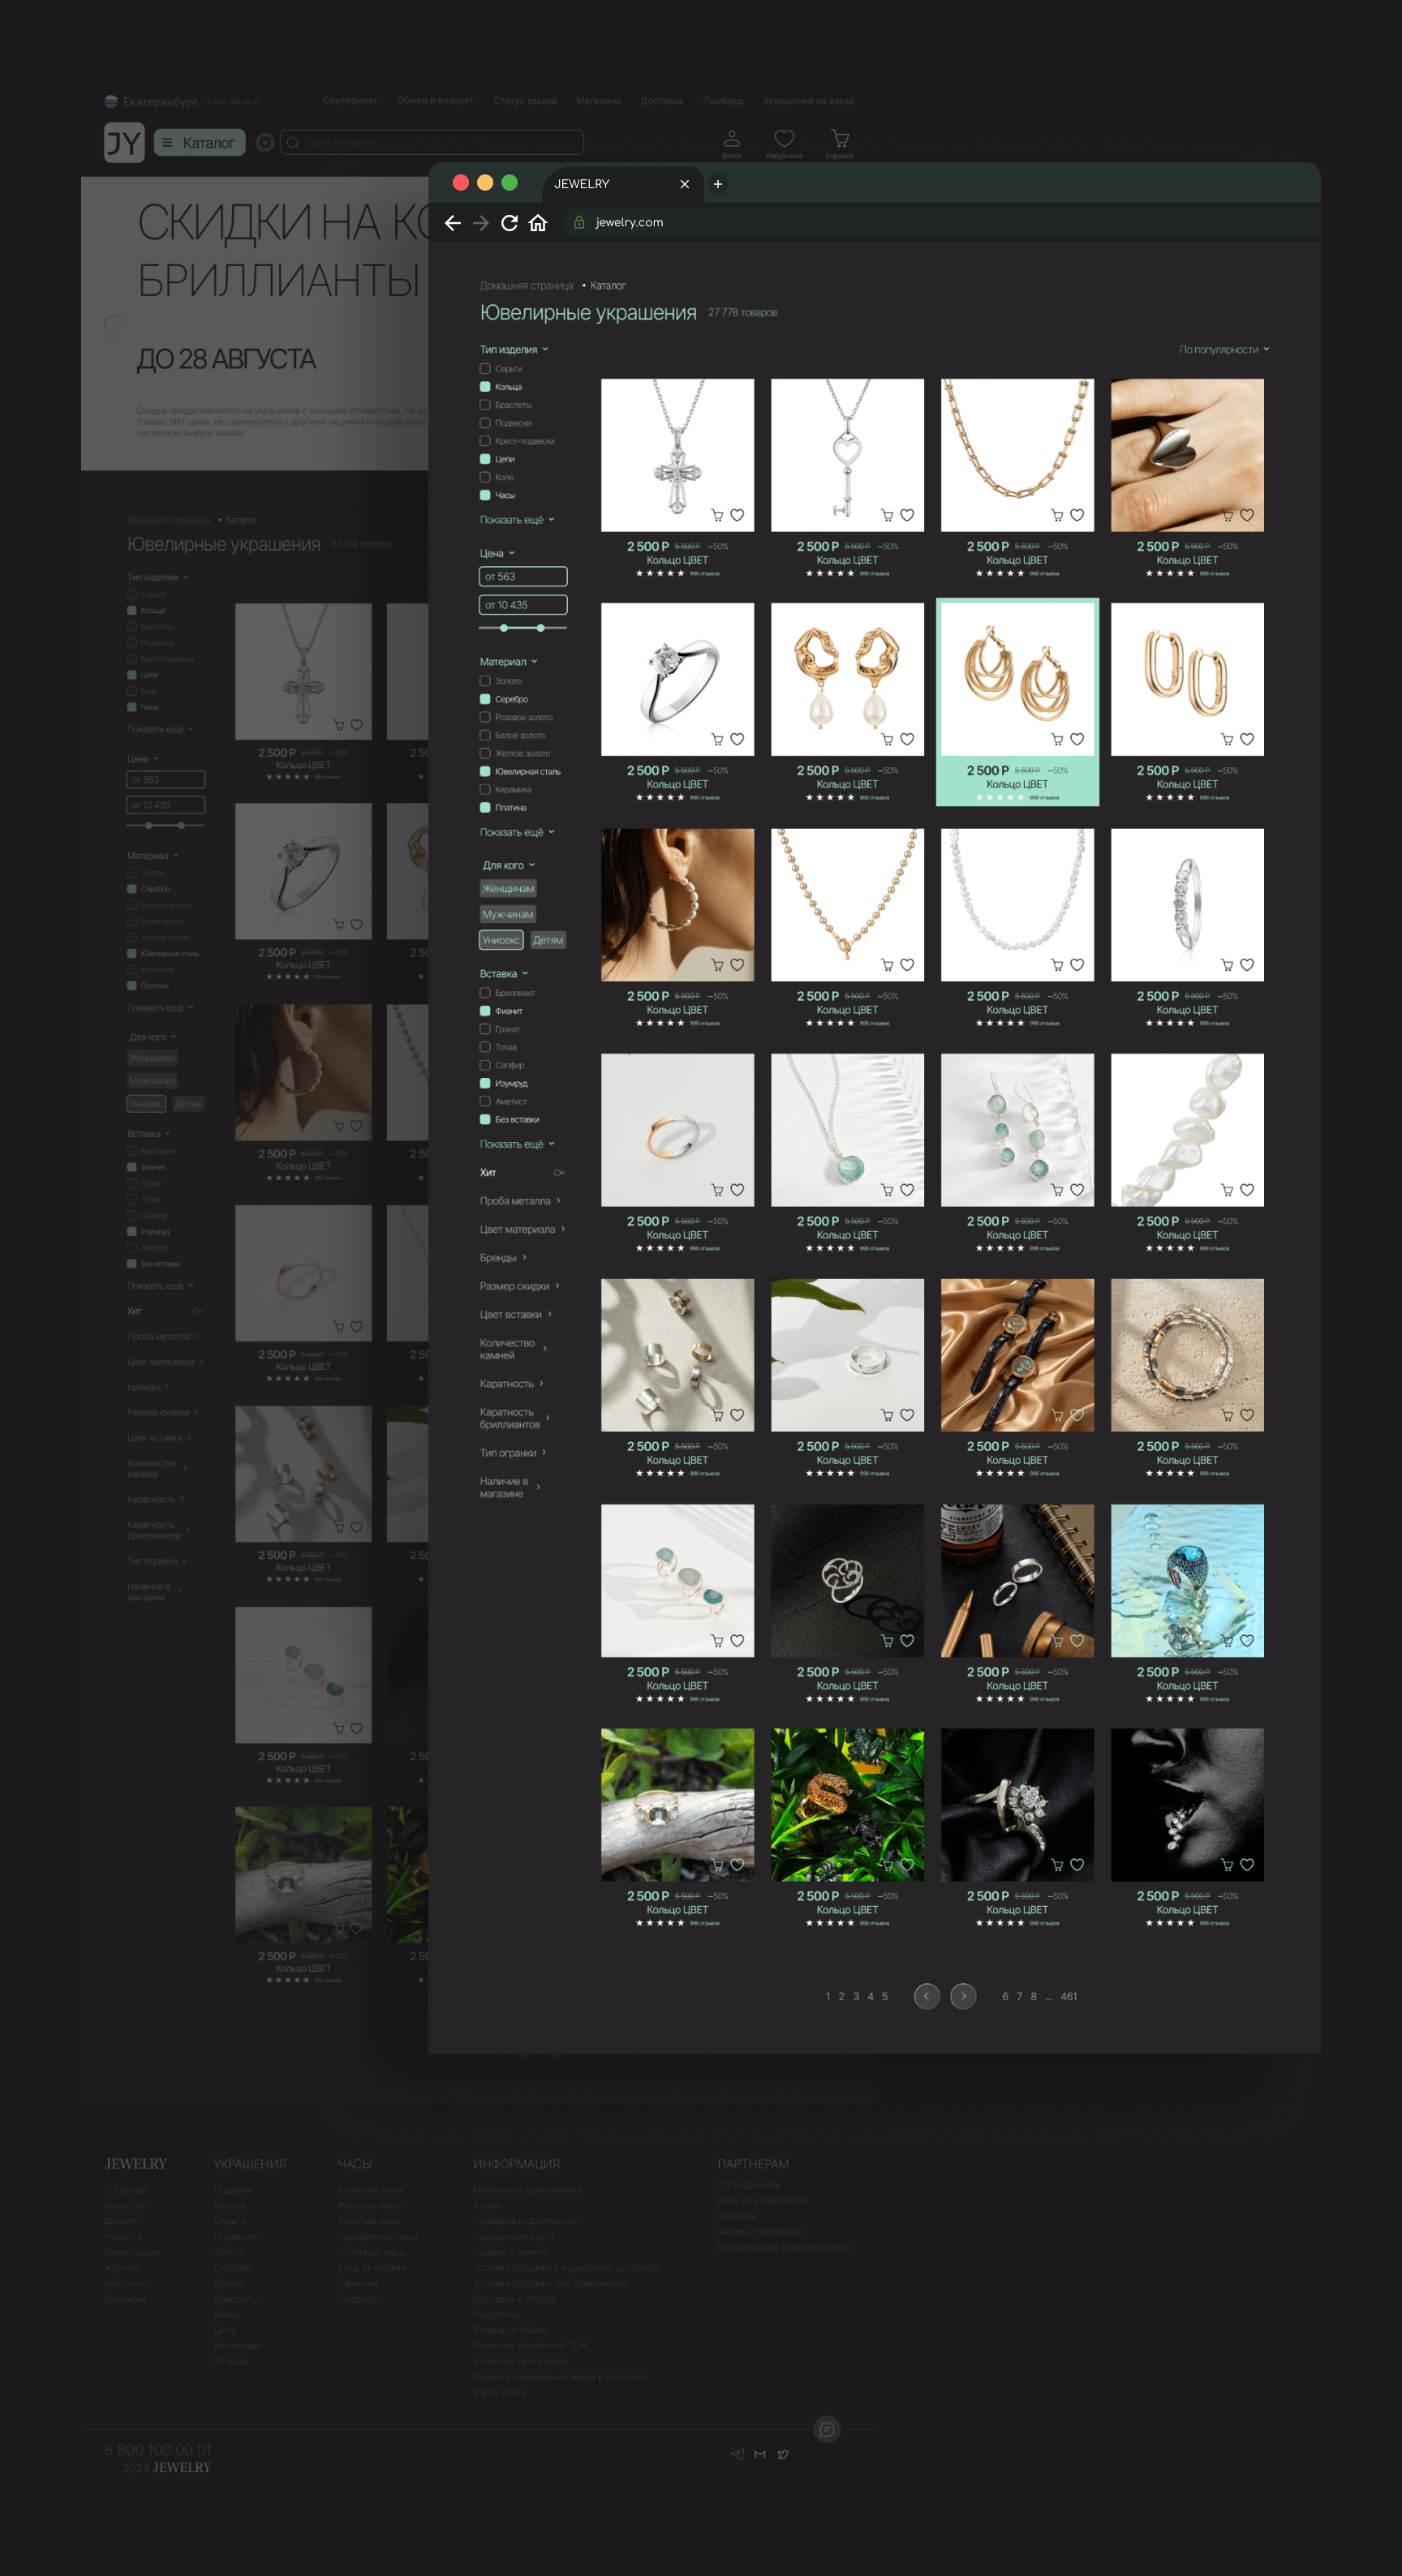This screenshot has height=2576, width=1402.
Task: Favorite the key pendant necklace
Action: 907,515
